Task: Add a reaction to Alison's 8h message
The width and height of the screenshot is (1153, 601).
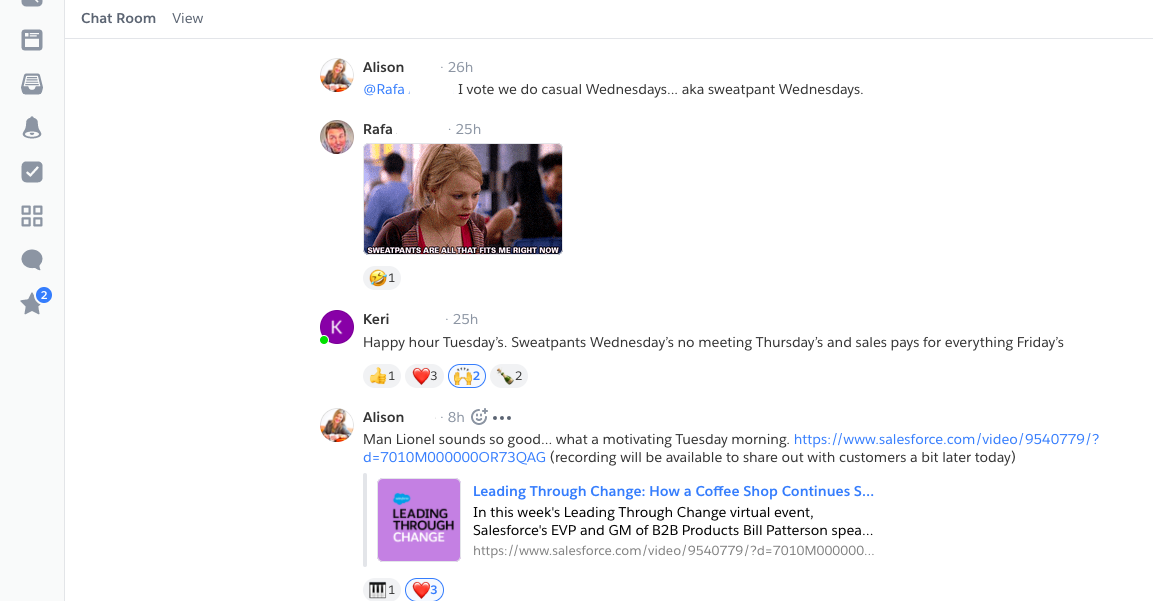Action: pos(479,417)
